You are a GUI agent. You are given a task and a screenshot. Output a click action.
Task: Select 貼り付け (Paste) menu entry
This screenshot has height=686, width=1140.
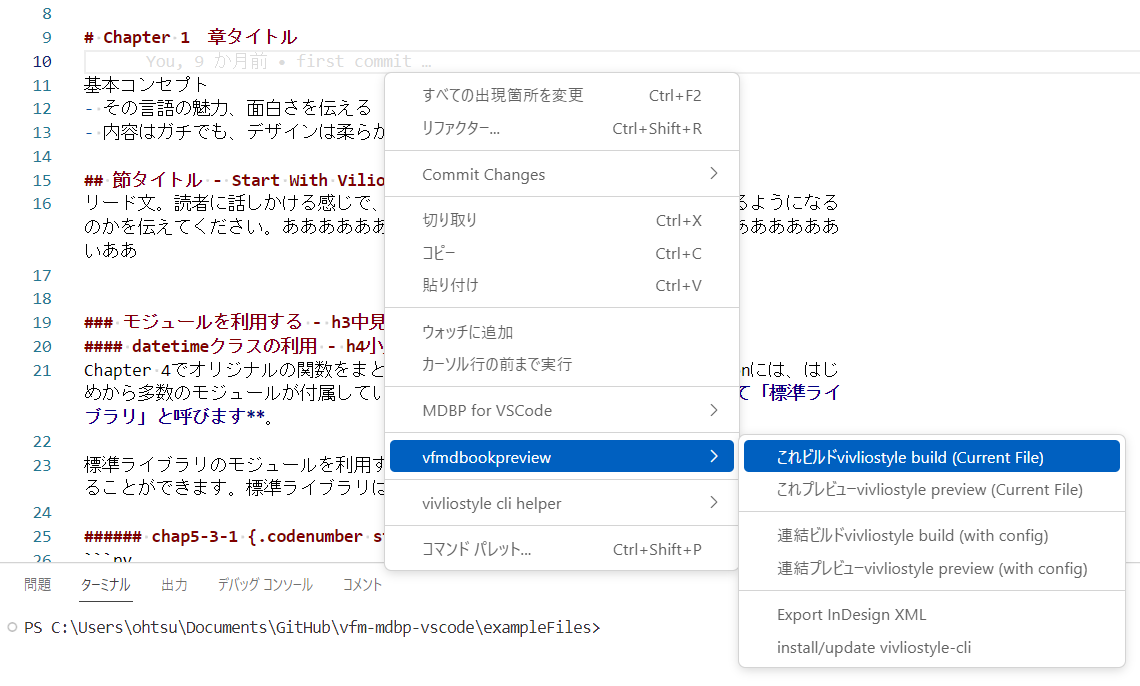[x=561, y=286]
